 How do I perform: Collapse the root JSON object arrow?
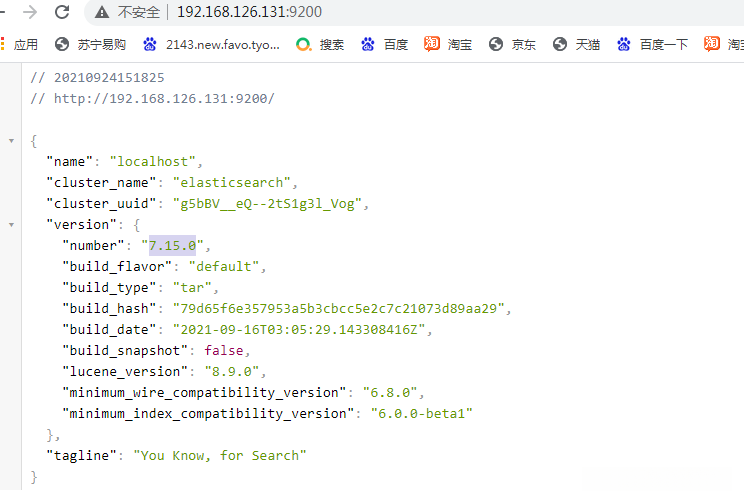coord(11,141)
